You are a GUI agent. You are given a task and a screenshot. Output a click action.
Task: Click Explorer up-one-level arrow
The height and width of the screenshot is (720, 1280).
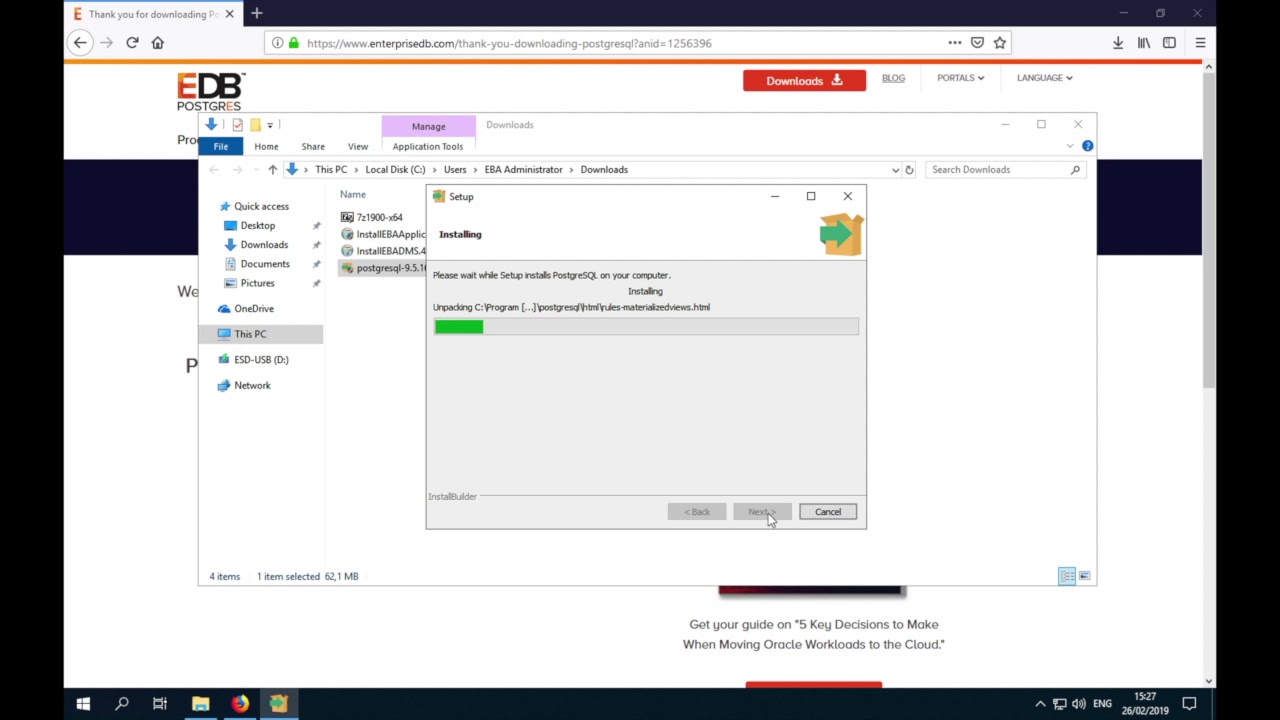[272, 170]
